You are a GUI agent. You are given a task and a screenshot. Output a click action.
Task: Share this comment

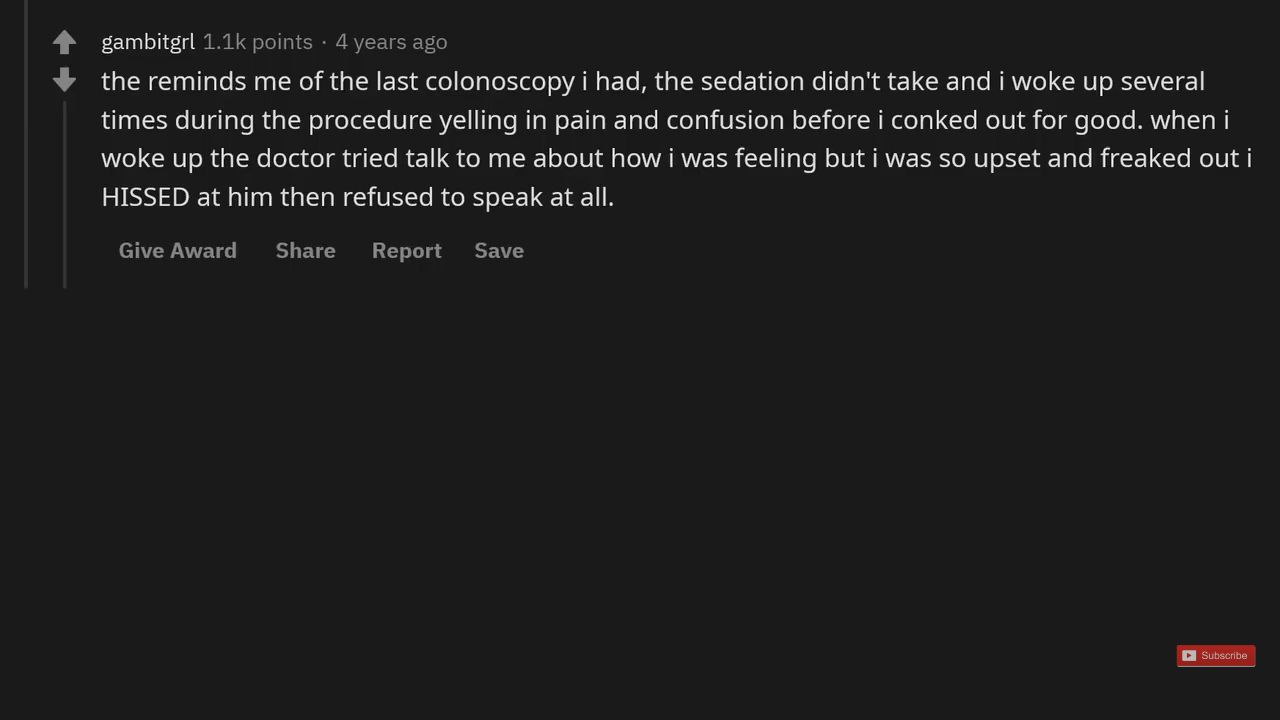(x=306, y=251)
